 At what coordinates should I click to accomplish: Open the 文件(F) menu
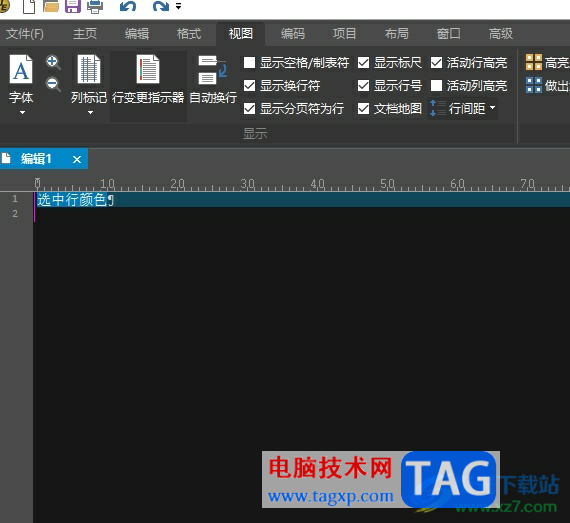[25, 34]
